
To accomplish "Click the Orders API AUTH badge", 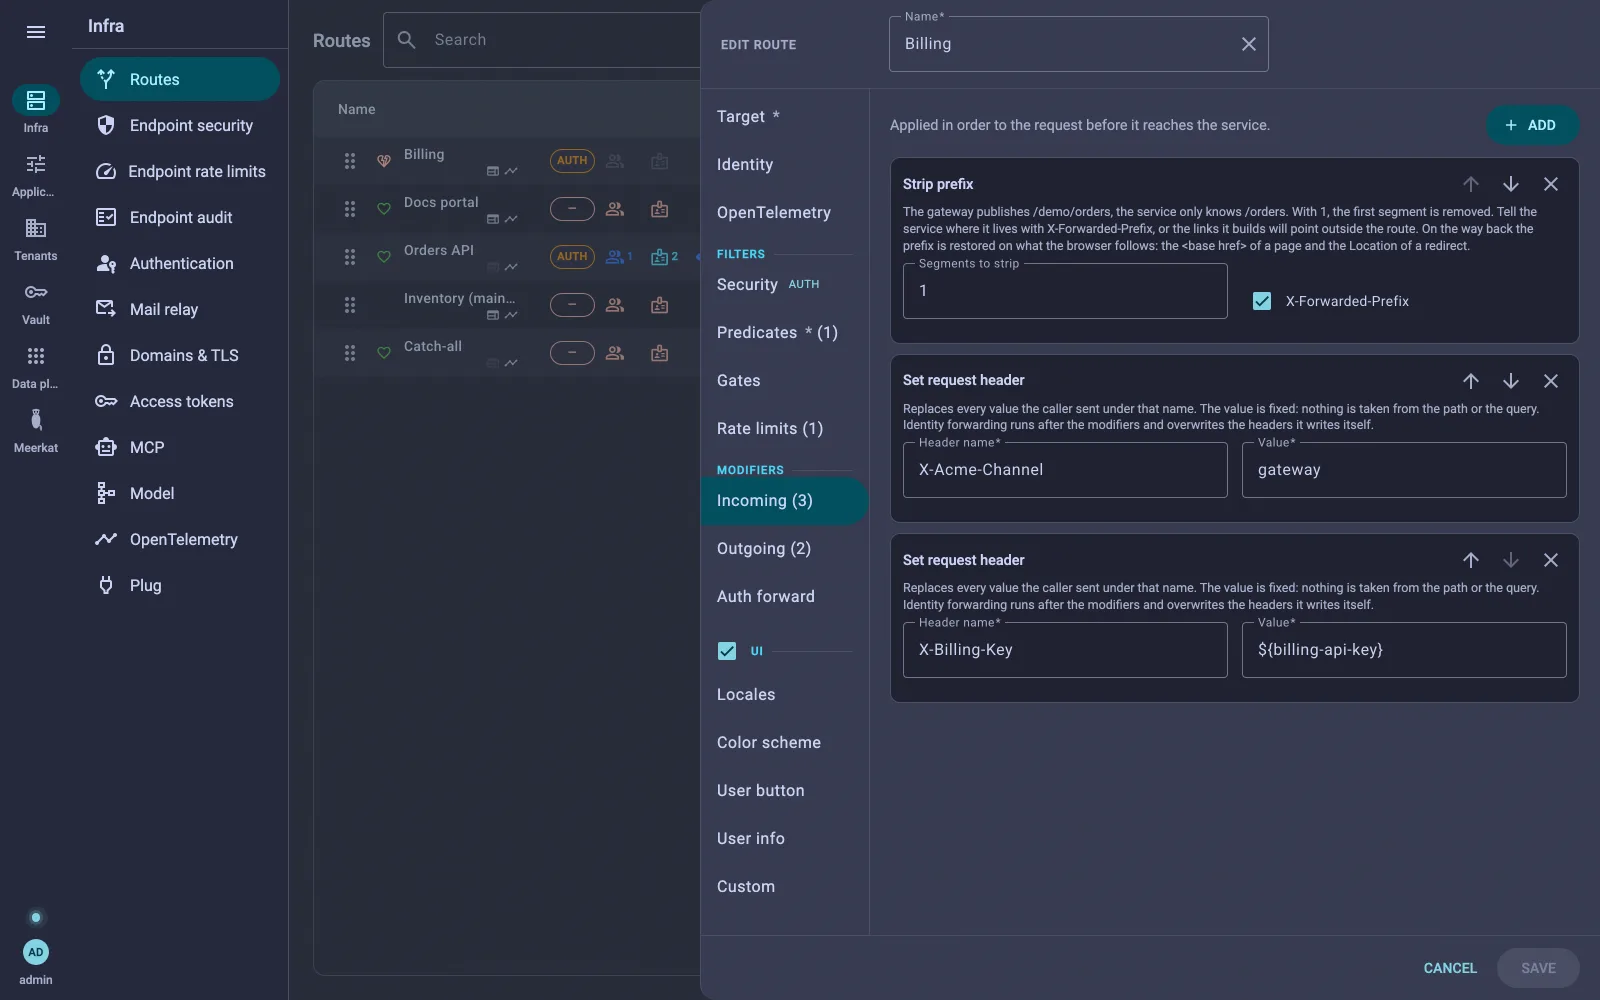I will pyautogui.click(x=572, y=257).
